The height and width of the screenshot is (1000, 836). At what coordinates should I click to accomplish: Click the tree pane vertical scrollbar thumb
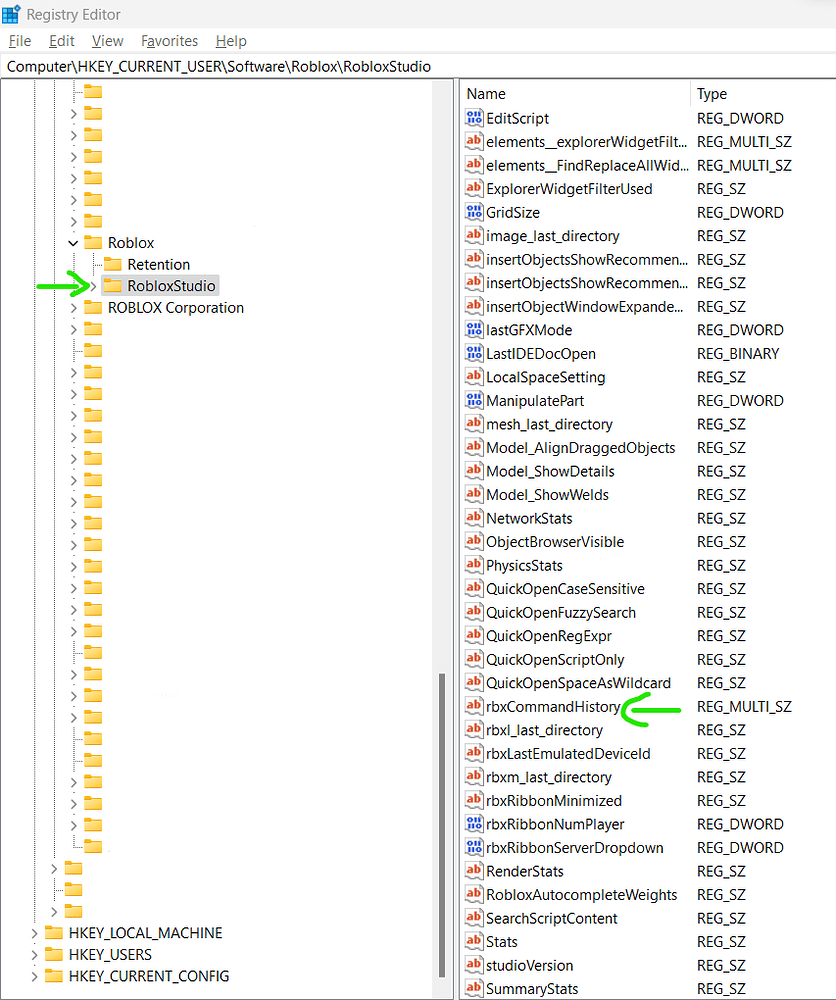(x=442, y=825)
